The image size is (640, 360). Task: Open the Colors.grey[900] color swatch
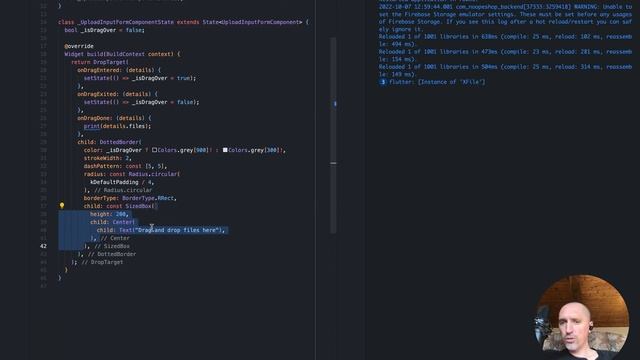(x=154, y=150)
